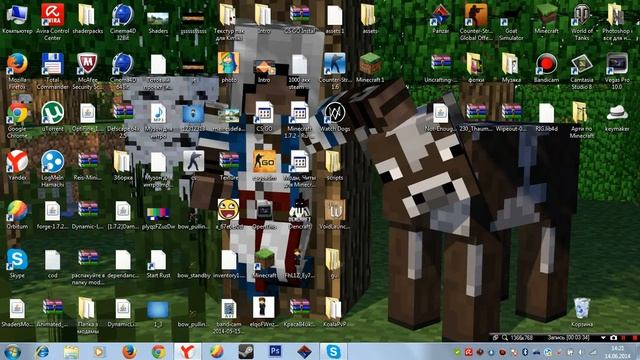Open Steam from the taskbar

246,351
